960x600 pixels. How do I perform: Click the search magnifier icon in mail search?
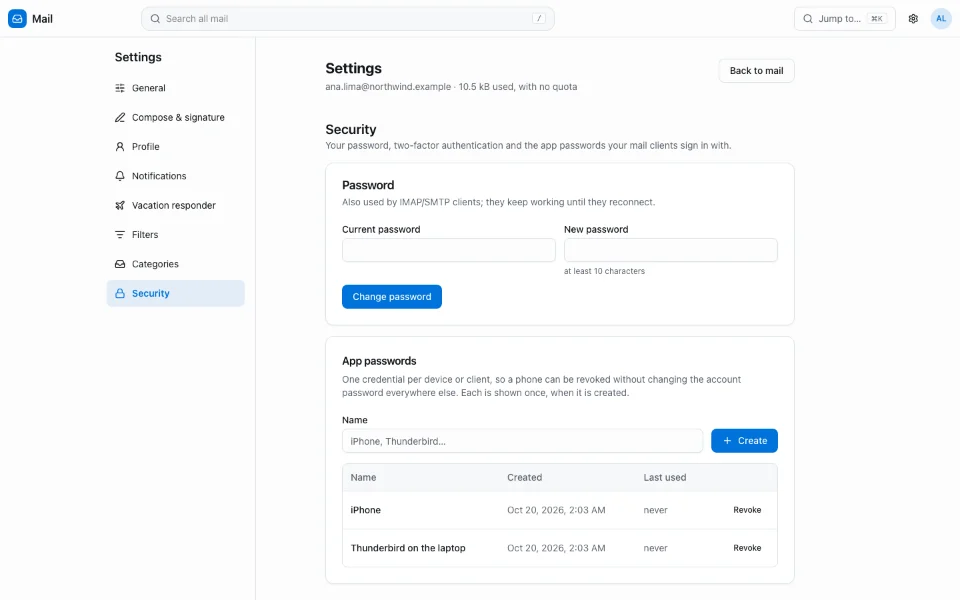(x=156, y=18)
